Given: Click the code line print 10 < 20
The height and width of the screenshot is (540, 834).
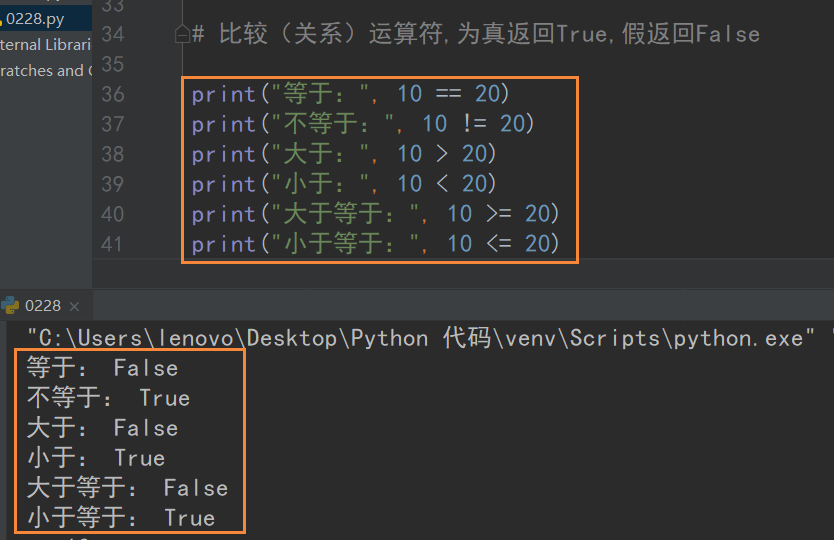Looking at the screenshot, I should [x=344, y=184].
